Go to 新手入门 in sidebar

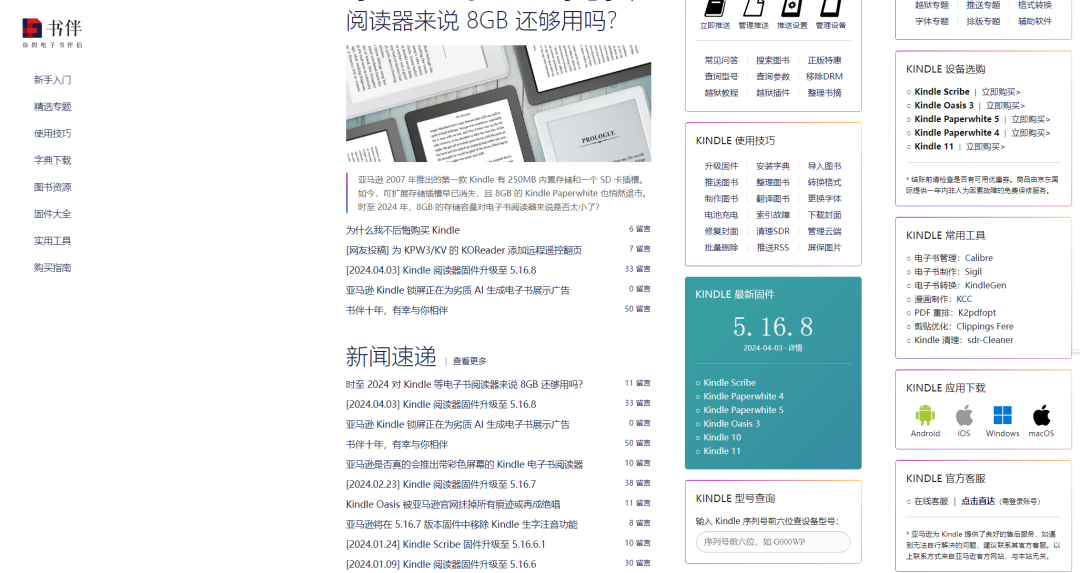tap(52, 80)
